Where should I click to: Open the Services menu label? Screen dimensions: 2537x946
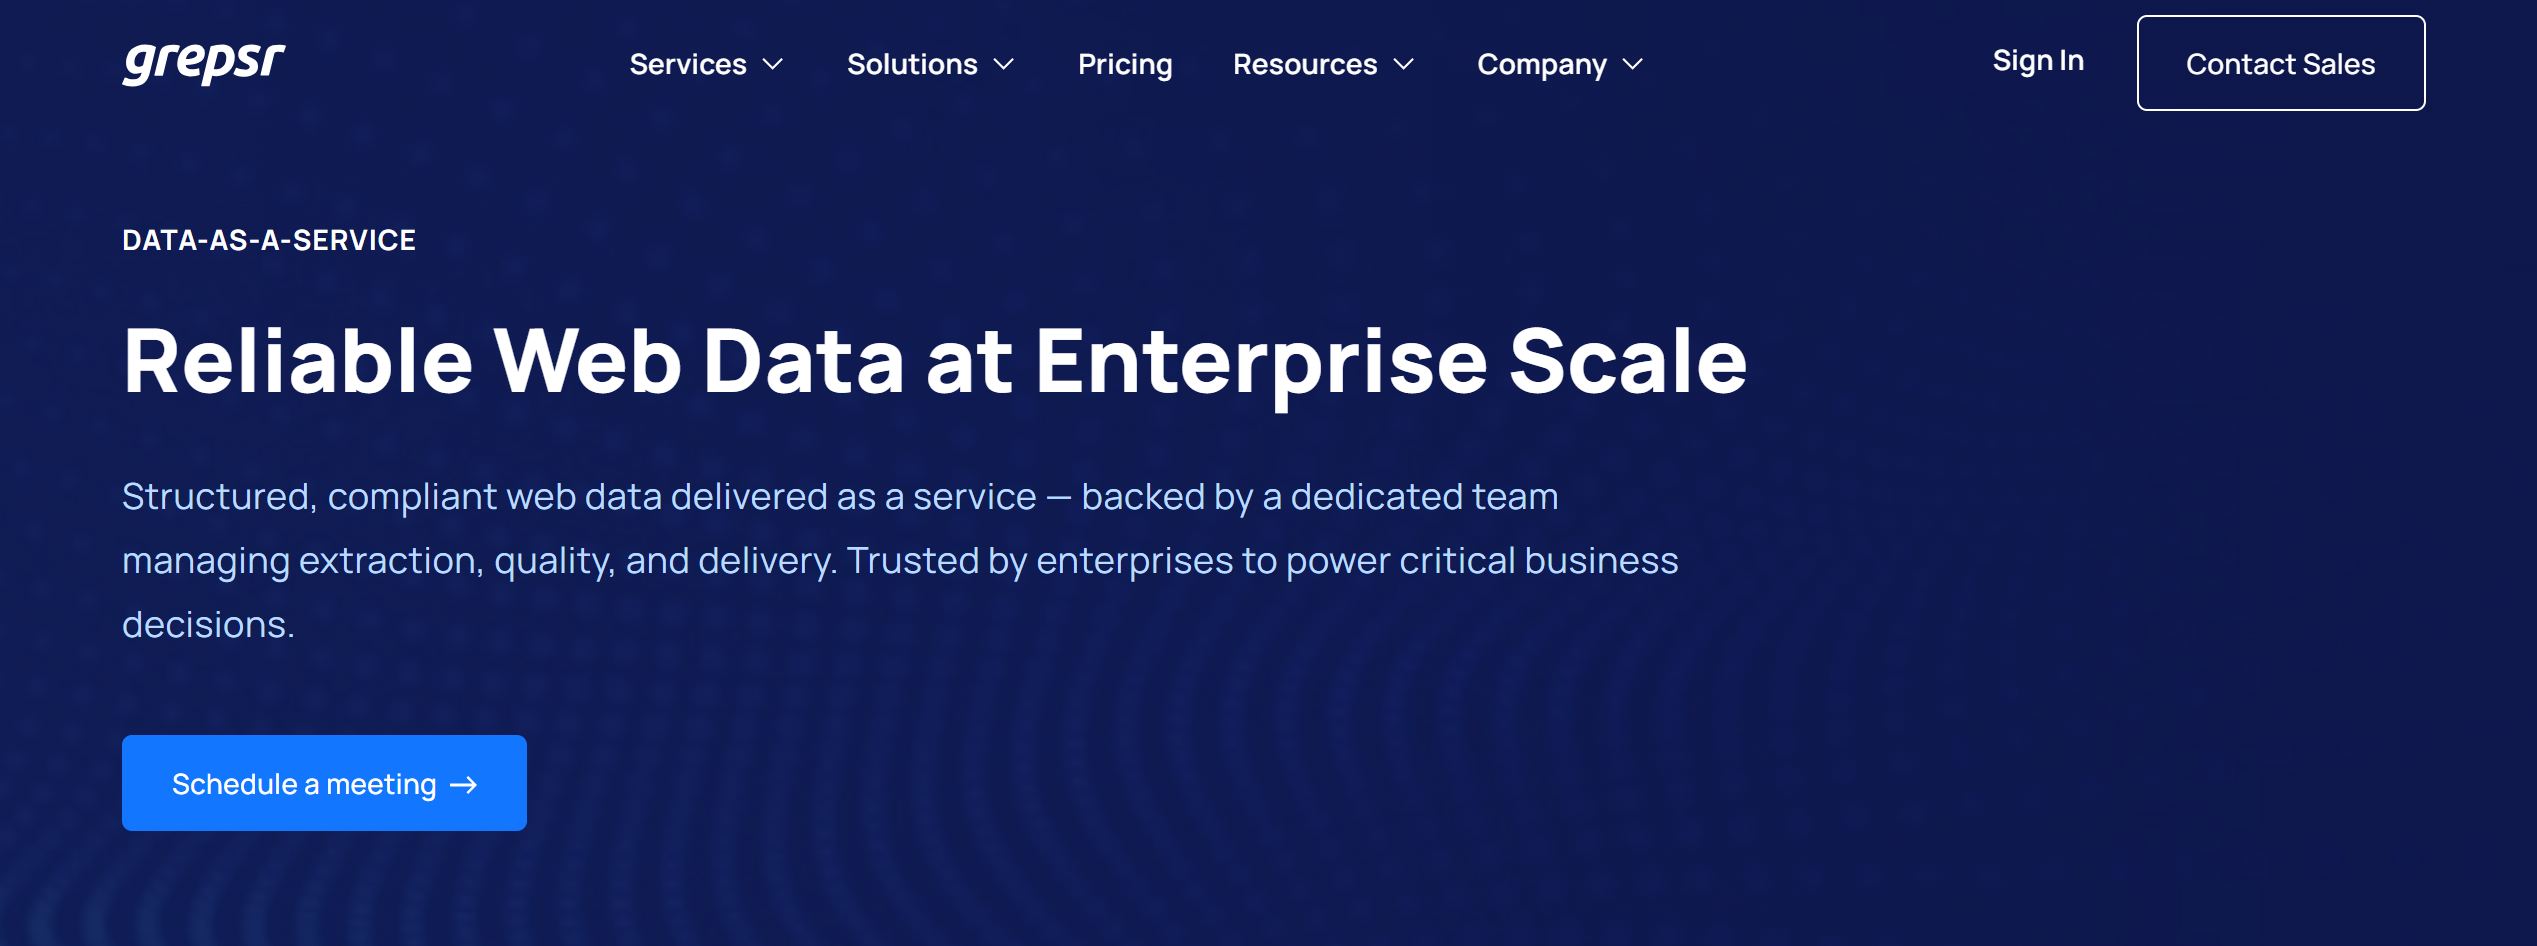688,65
